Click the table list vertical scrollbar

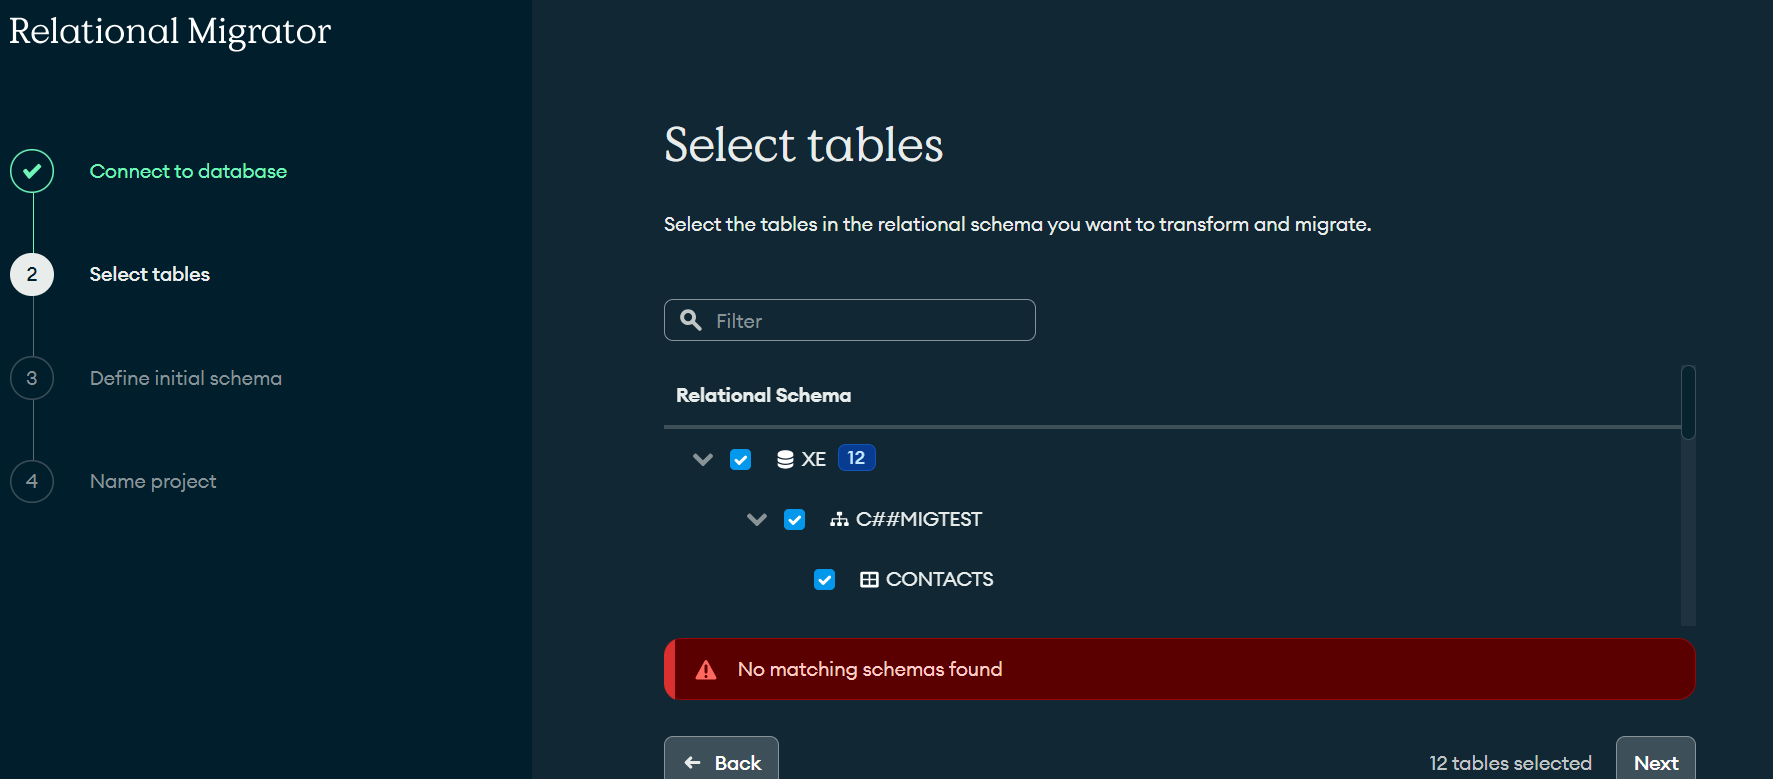point(1688,403)
